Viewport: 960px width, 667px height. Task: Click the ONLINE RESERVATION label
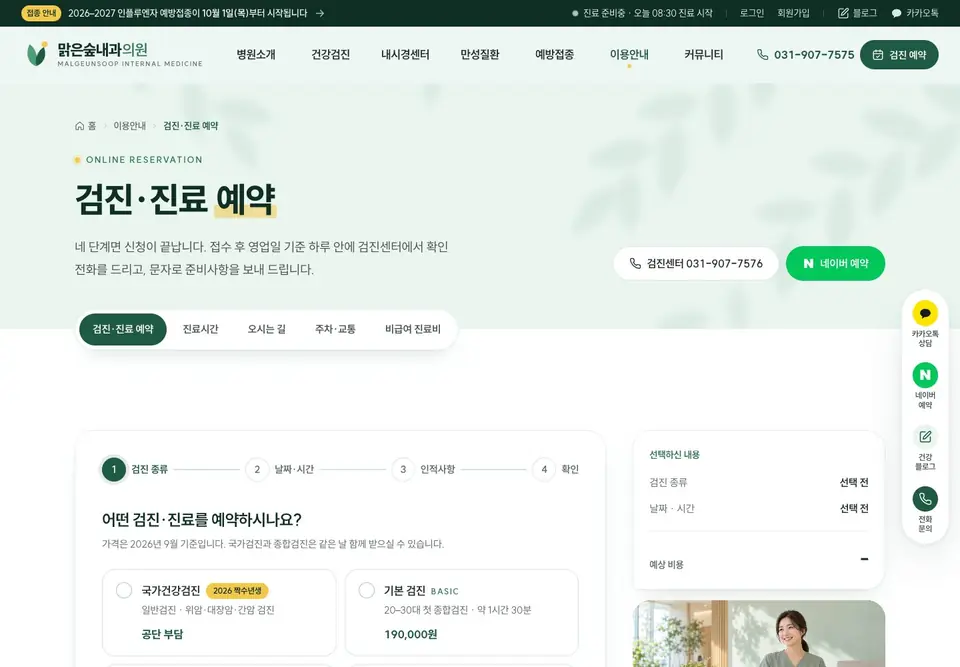[144, 159]
